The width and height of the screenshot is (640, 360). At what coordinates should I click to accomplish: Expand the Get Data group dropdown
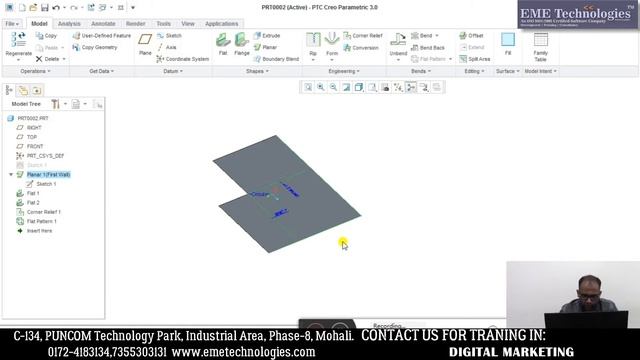(x=102, y=71)
